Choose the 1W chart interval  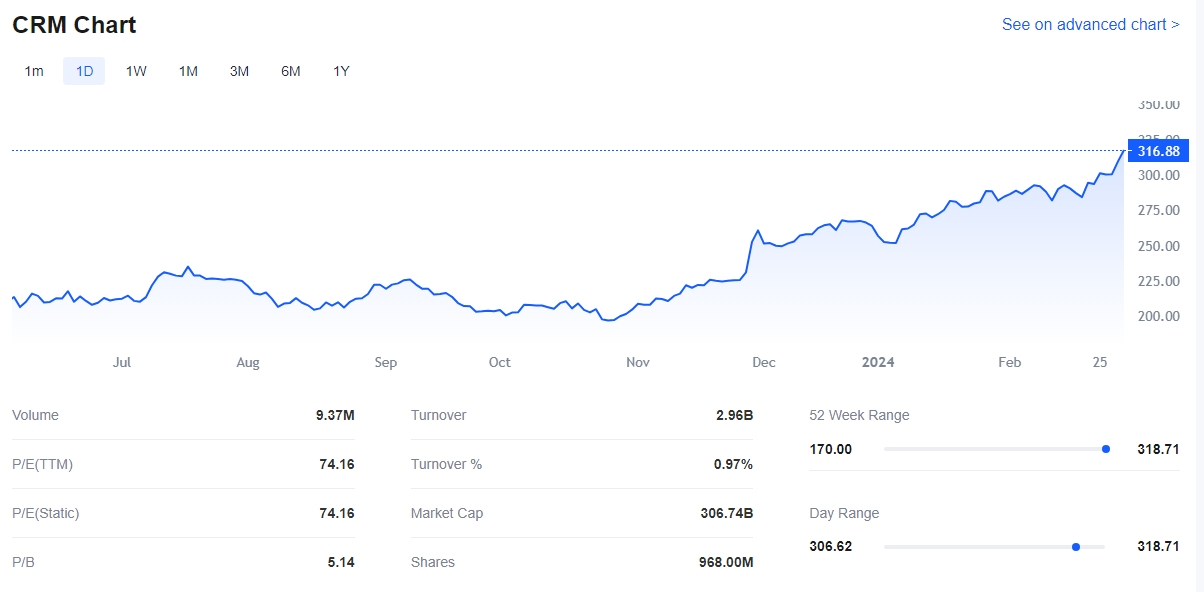point(136,71)
